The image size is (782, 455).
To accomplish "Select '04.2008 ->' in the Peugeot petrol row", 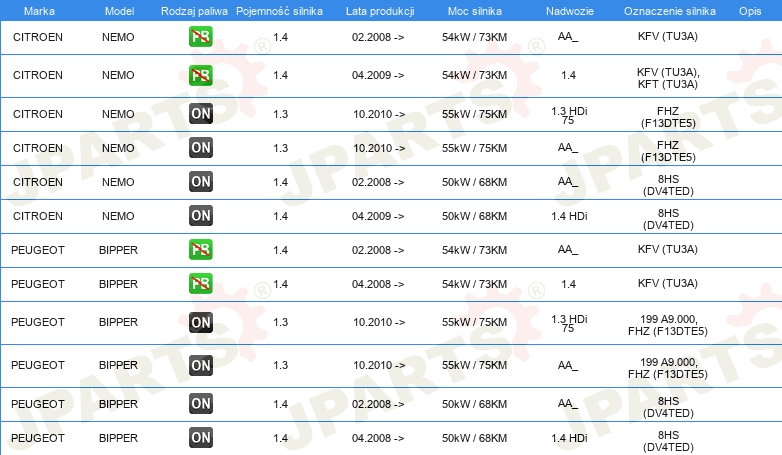I will coord(378,284).
